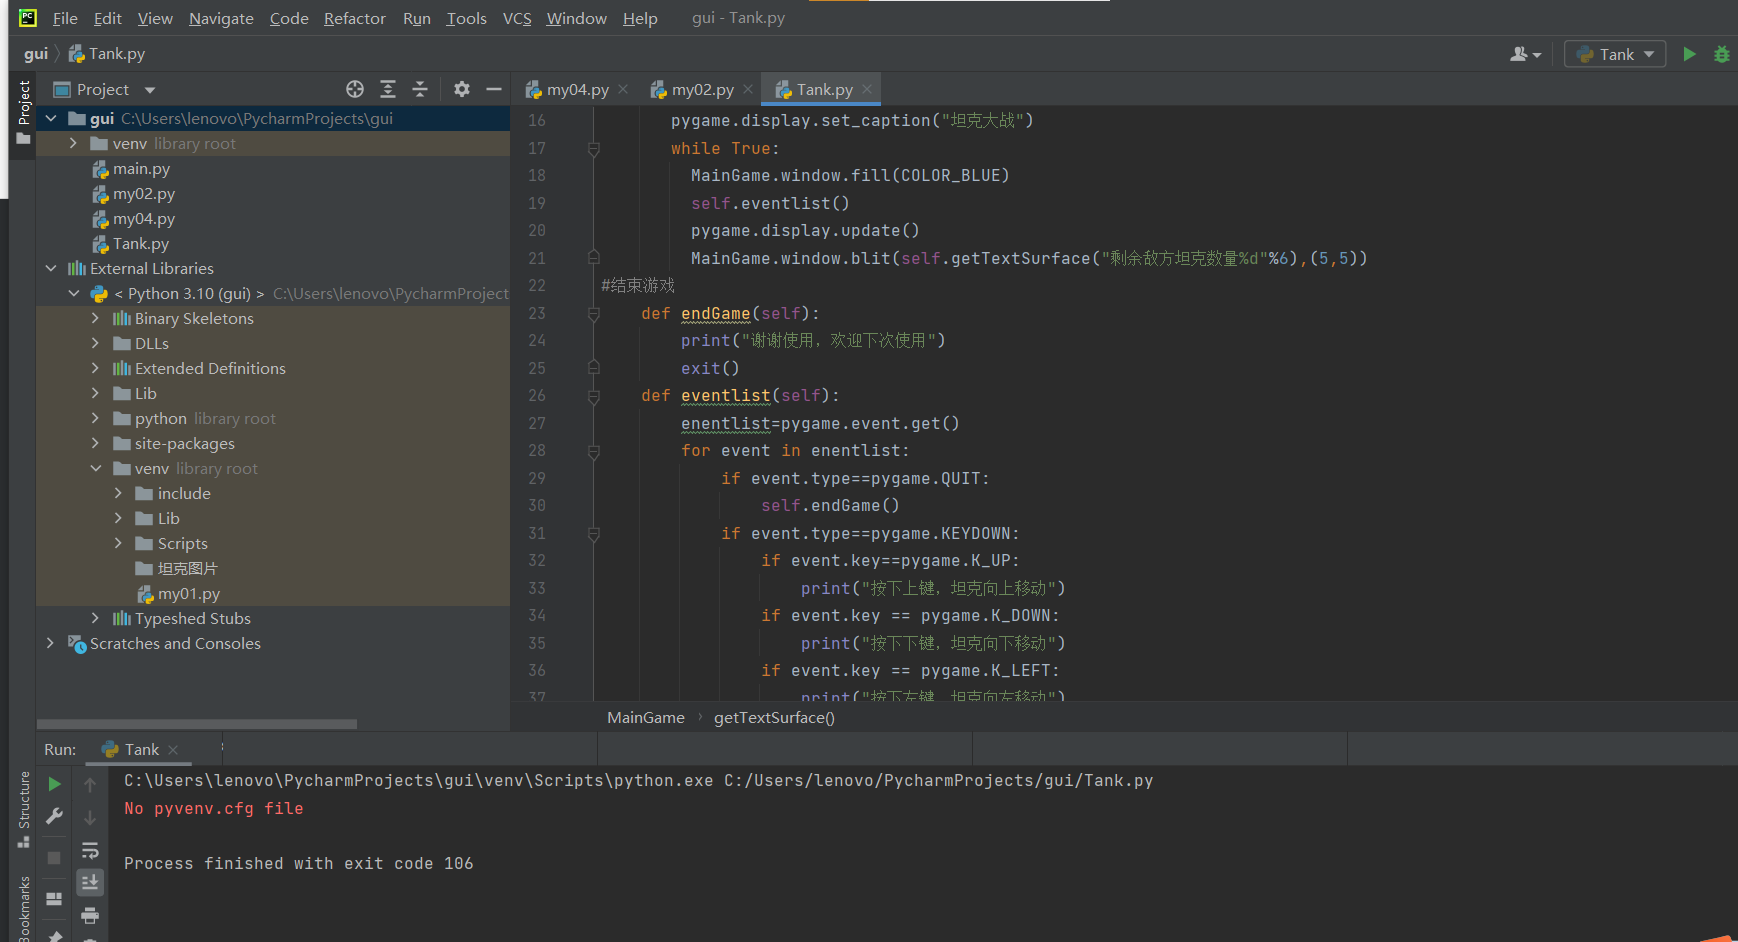Print the console output icon
The image size is (1738, 942).
90,915
